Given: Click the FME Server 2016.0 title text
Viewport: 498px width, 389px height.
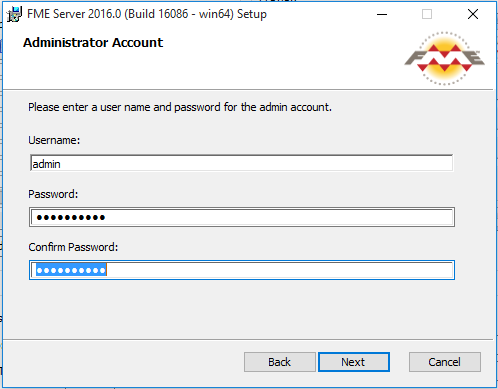Looking at the screenshot, I should pyautogui.click(x=147, y=14).
